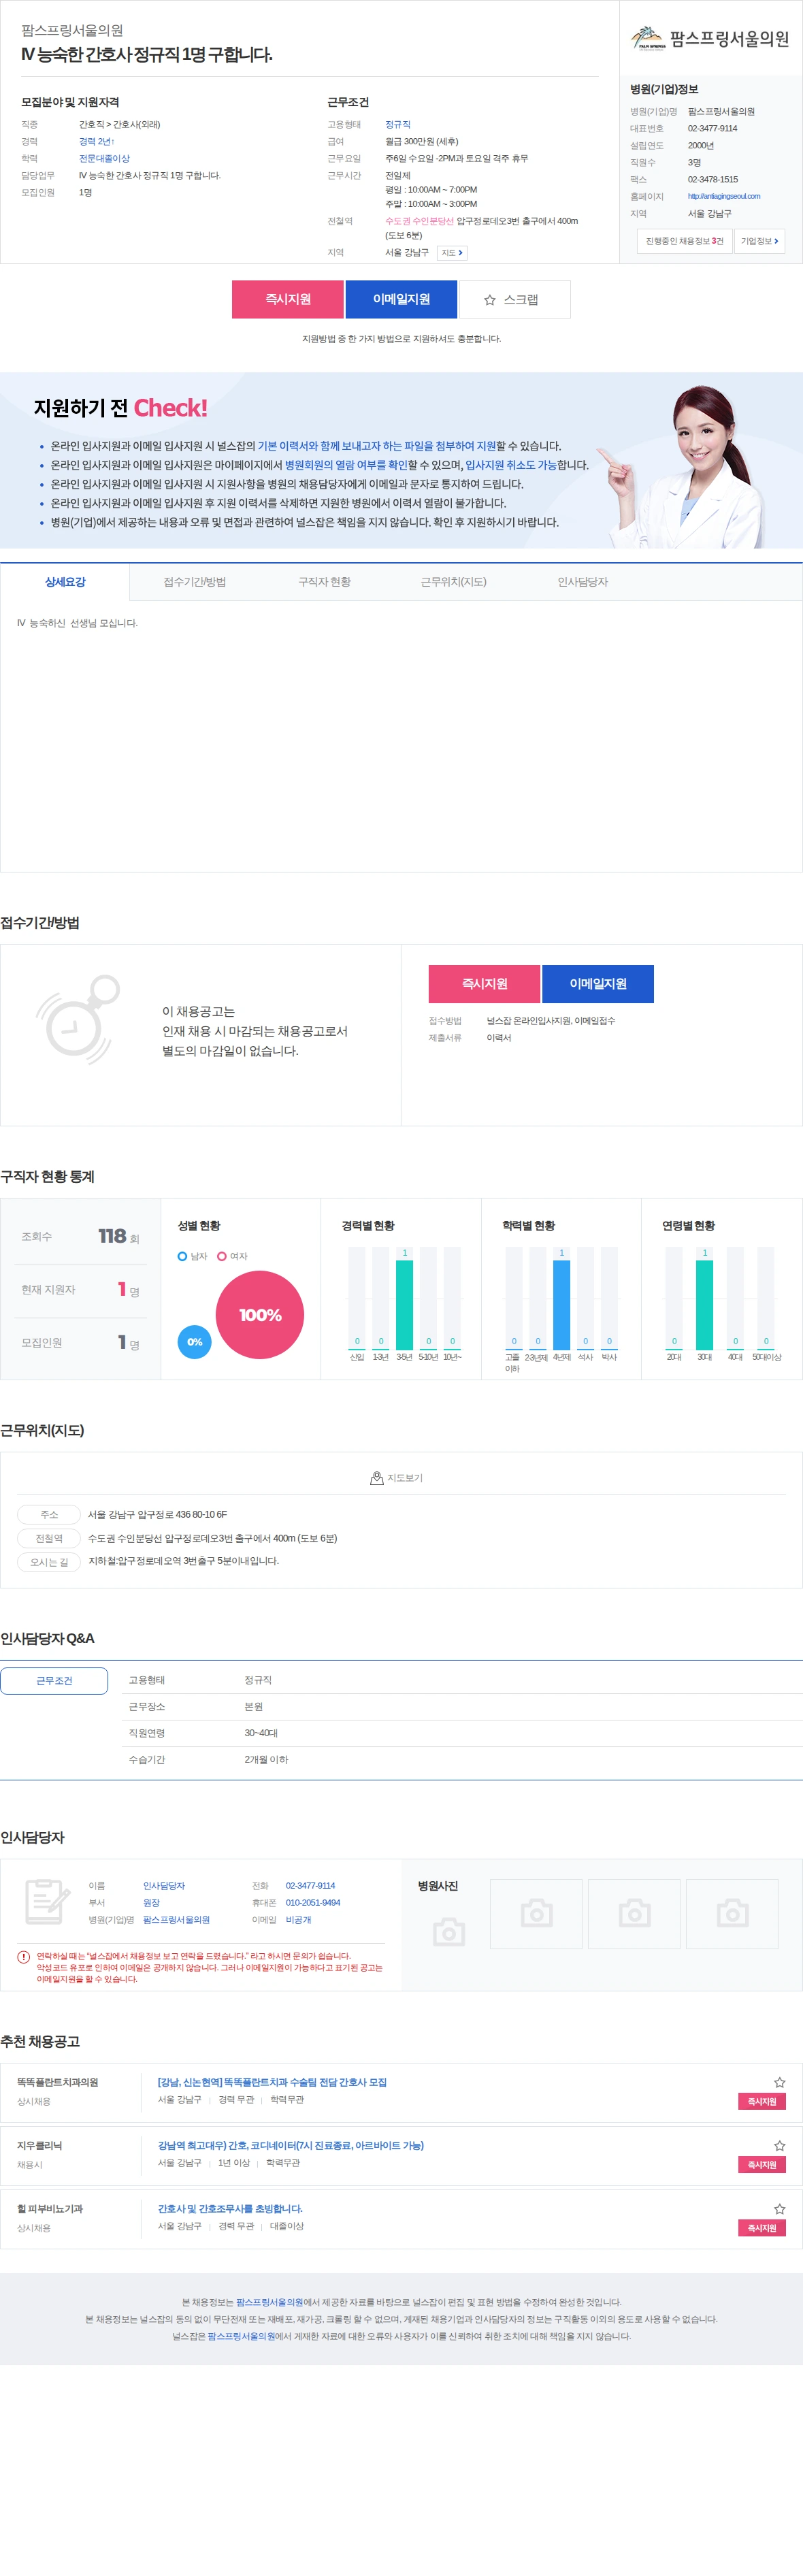Click the blue 0% male ratio circle
The width and height of the screenshot is (803, 2576).
[194, 1342]
